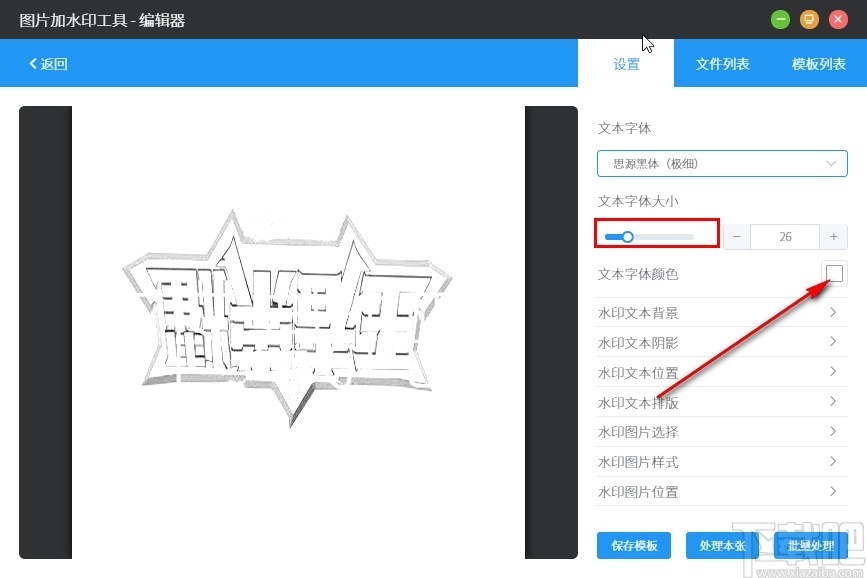Screen dimensions: 867x578
Task: Click the 处理本张 button
Action: [722, 546]
